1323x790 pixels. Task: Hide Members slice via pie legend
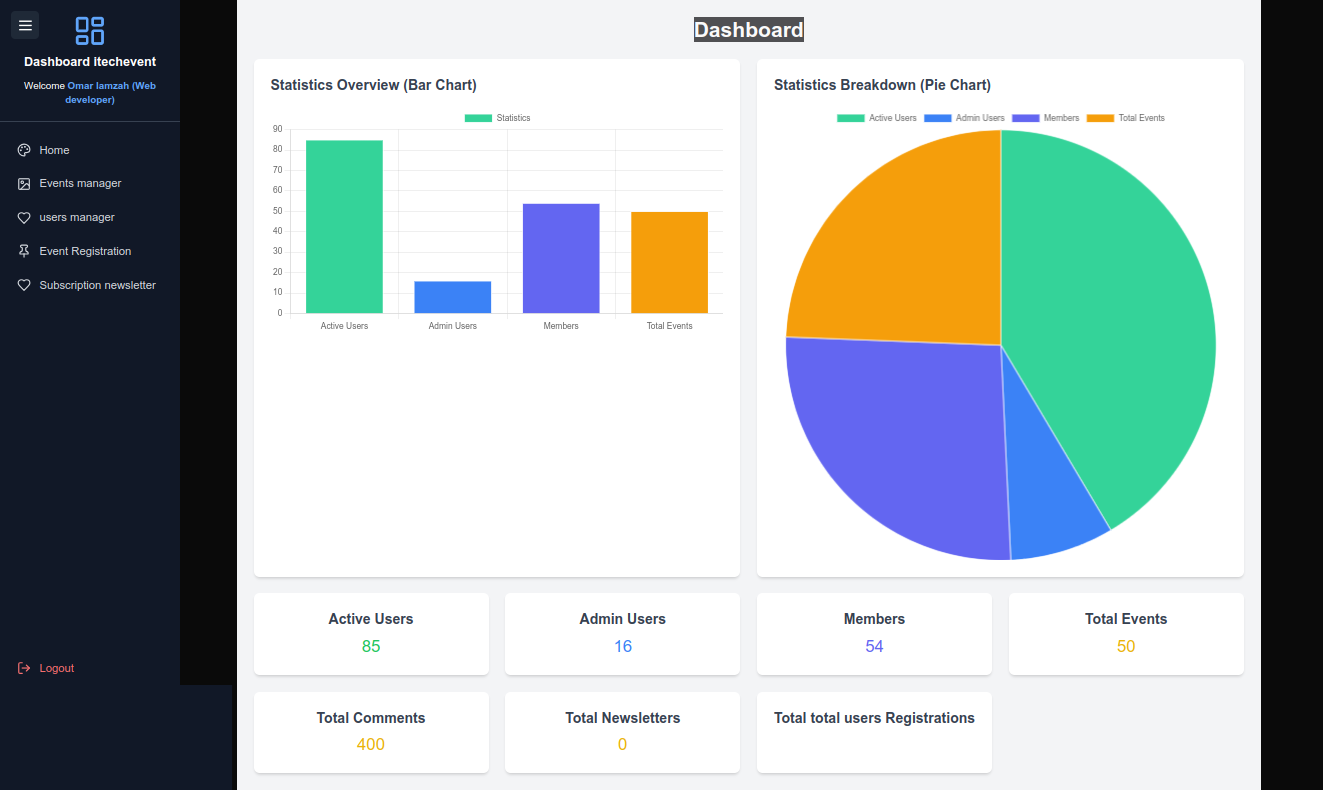click(x=1046, y=118)
